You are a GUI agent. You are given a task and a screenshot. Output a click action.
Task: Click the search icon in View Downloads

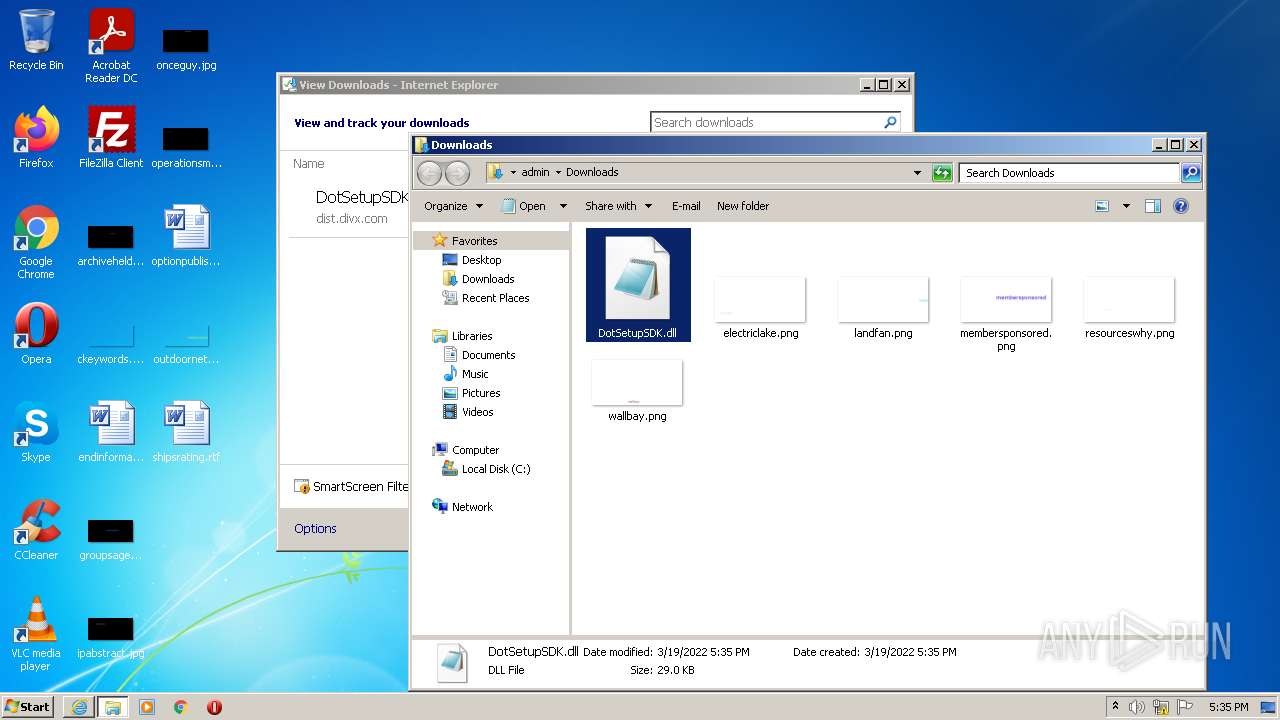[890, 122]
